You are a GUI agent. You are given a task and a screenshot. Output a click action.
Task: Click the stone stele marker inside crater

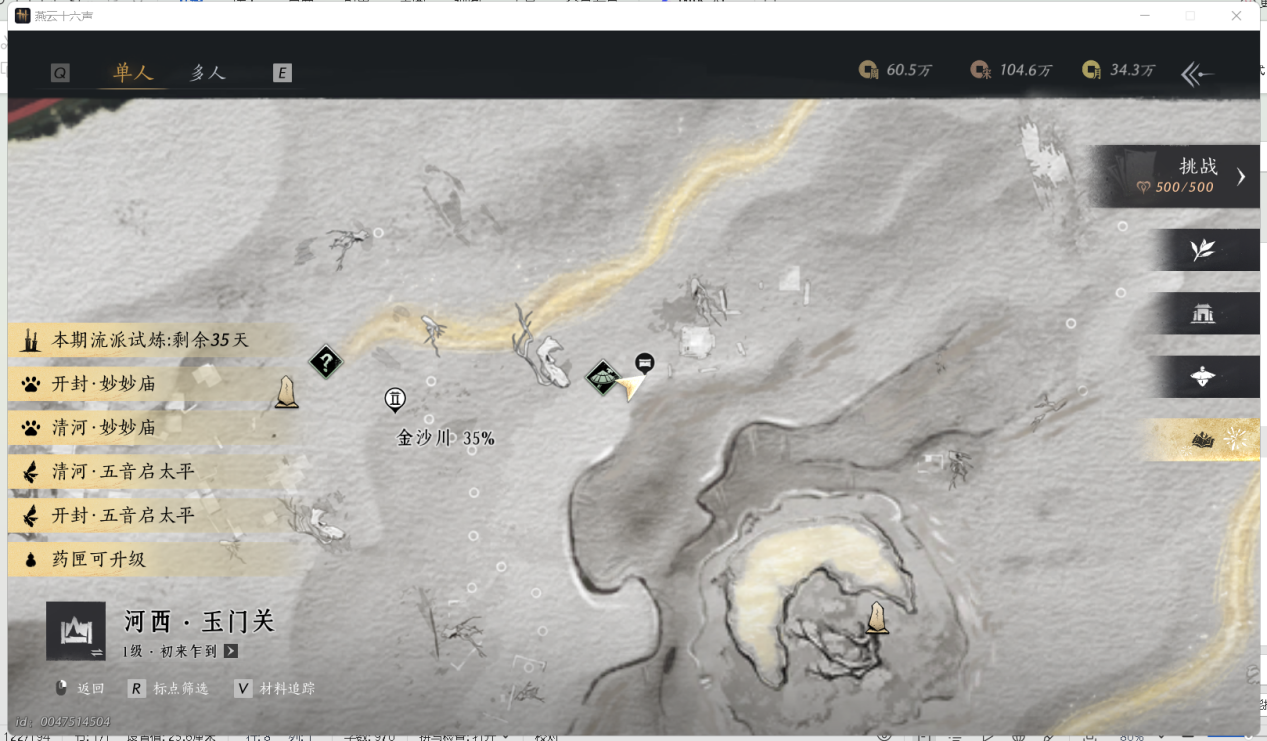click(x=877, y=618)
